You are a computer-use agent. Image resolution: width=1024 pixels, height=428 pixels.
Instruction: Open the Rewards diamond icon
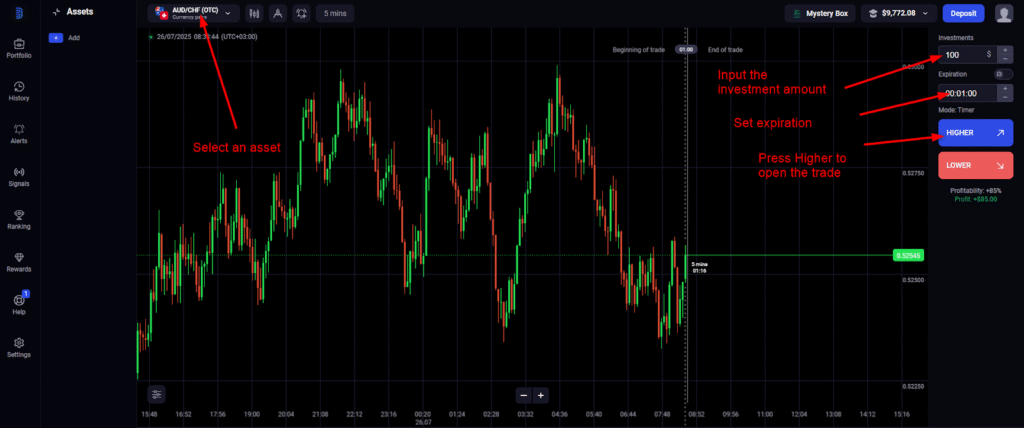(x=18, y=261)
